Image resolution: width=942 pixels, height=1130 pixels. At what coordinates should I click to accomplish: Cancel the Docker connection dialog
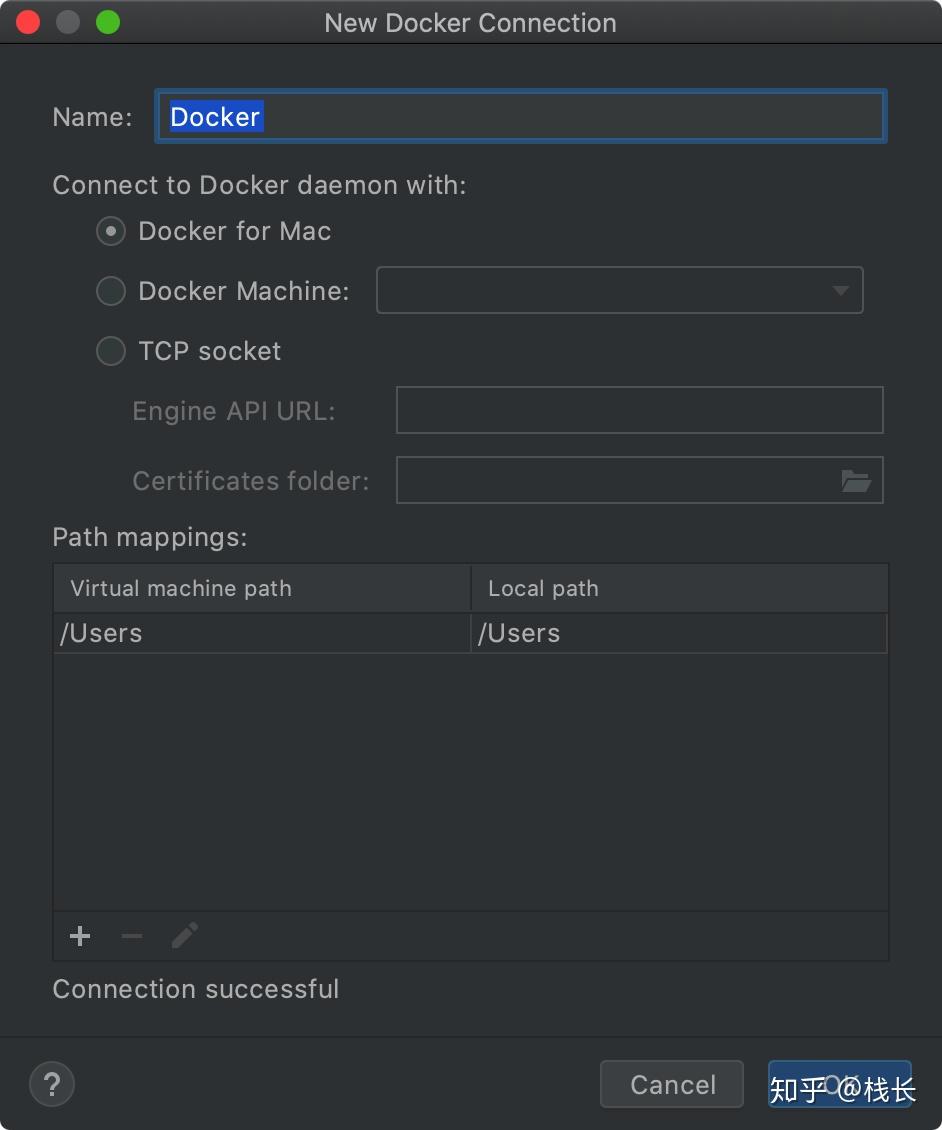pos(671,1084)
